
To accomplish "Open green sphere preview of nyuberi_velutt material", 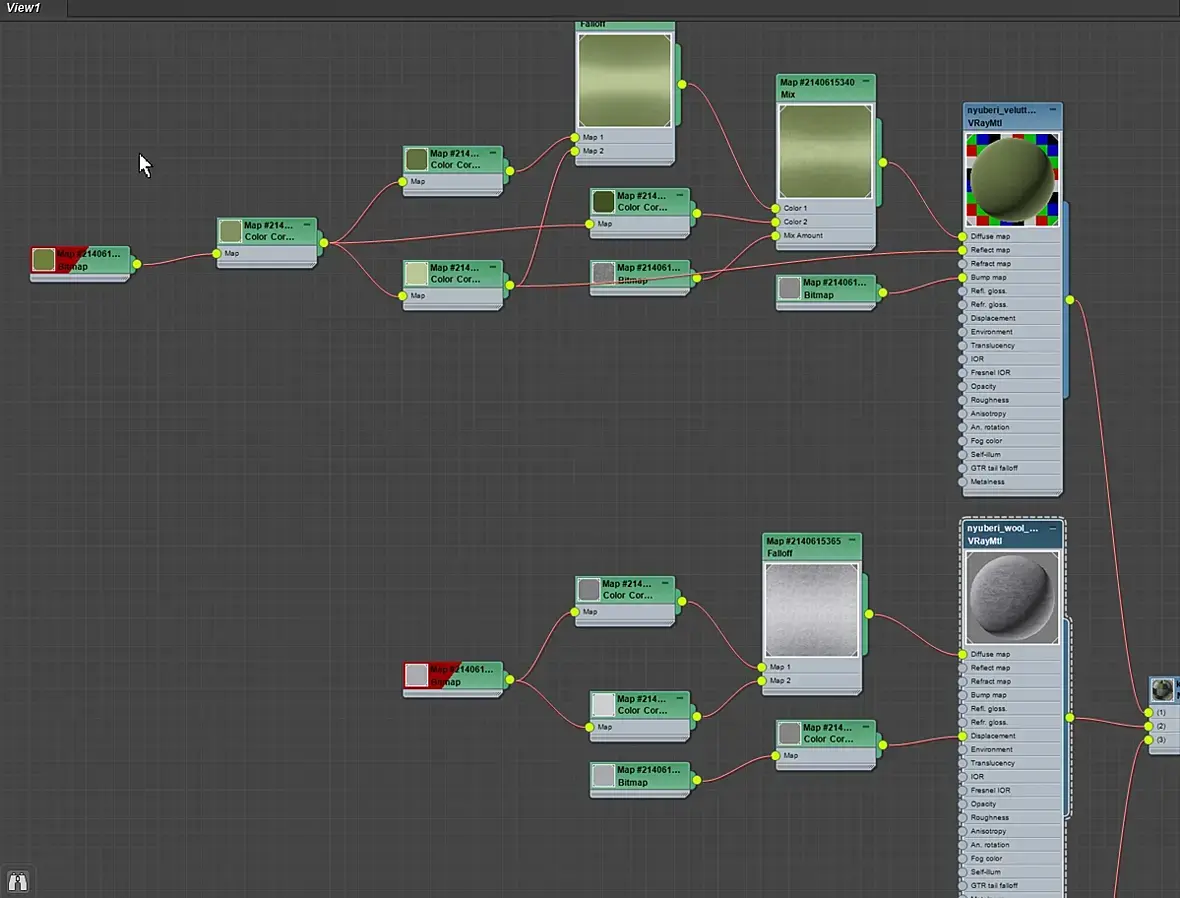I will (1012, 179).
